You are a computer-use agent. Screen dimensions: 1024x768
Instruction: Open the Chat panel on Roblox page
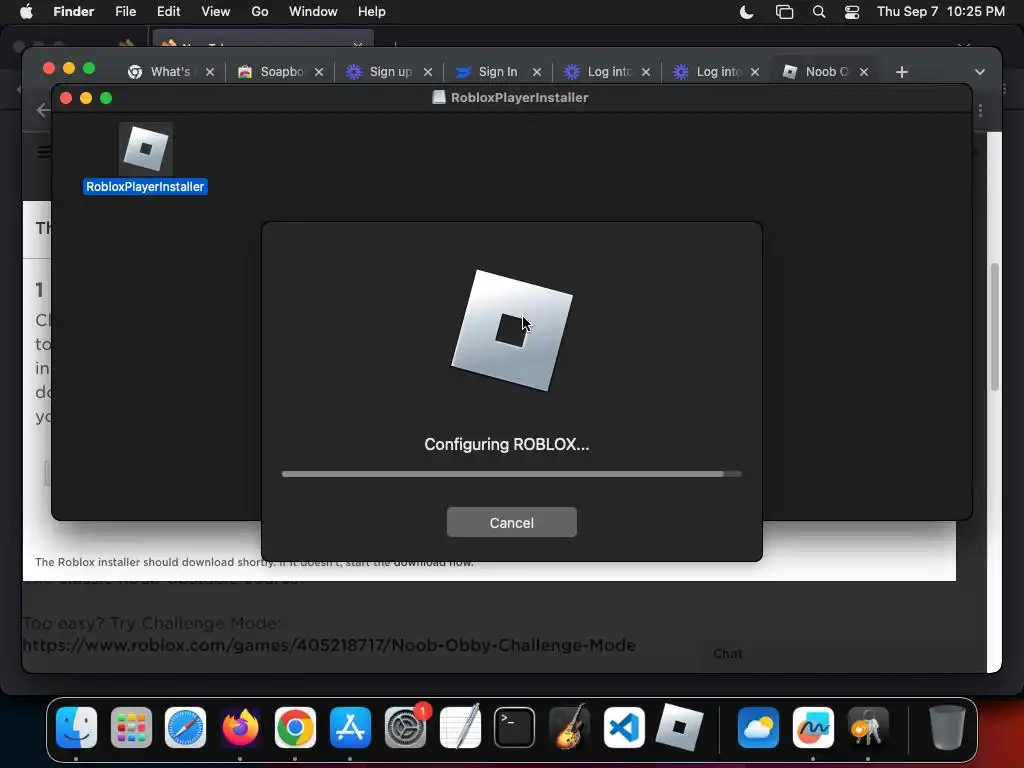728,654
